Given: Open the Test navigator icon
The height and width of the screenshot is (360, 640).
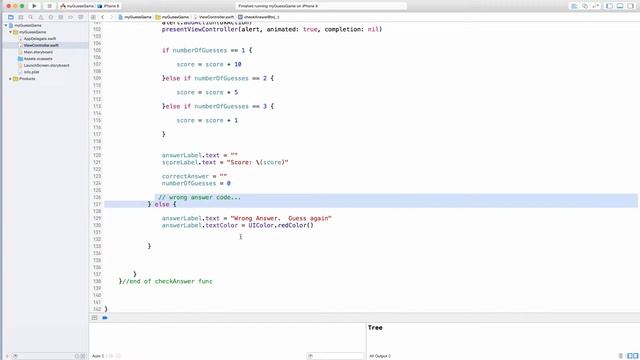Looking at the screenshot, I should 51,17.
